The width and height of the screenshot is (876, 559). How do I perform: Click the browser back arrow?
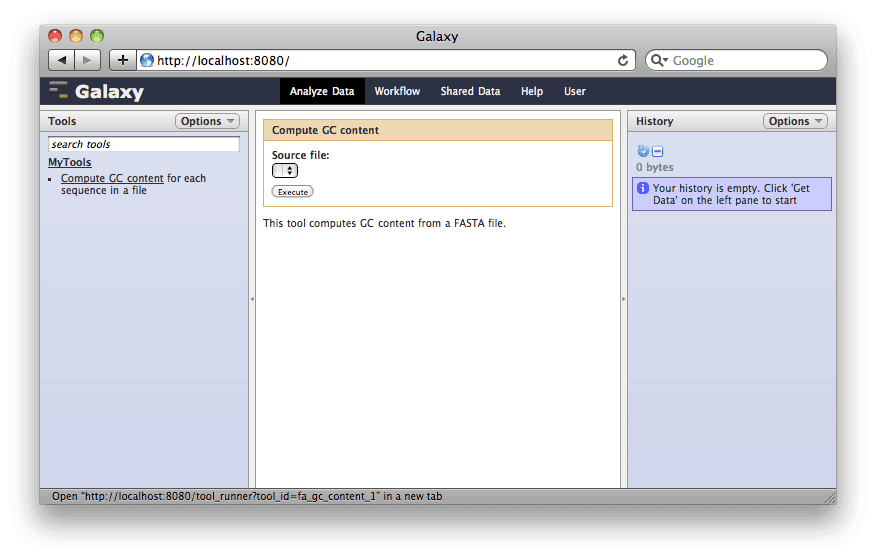click(61, 60)
